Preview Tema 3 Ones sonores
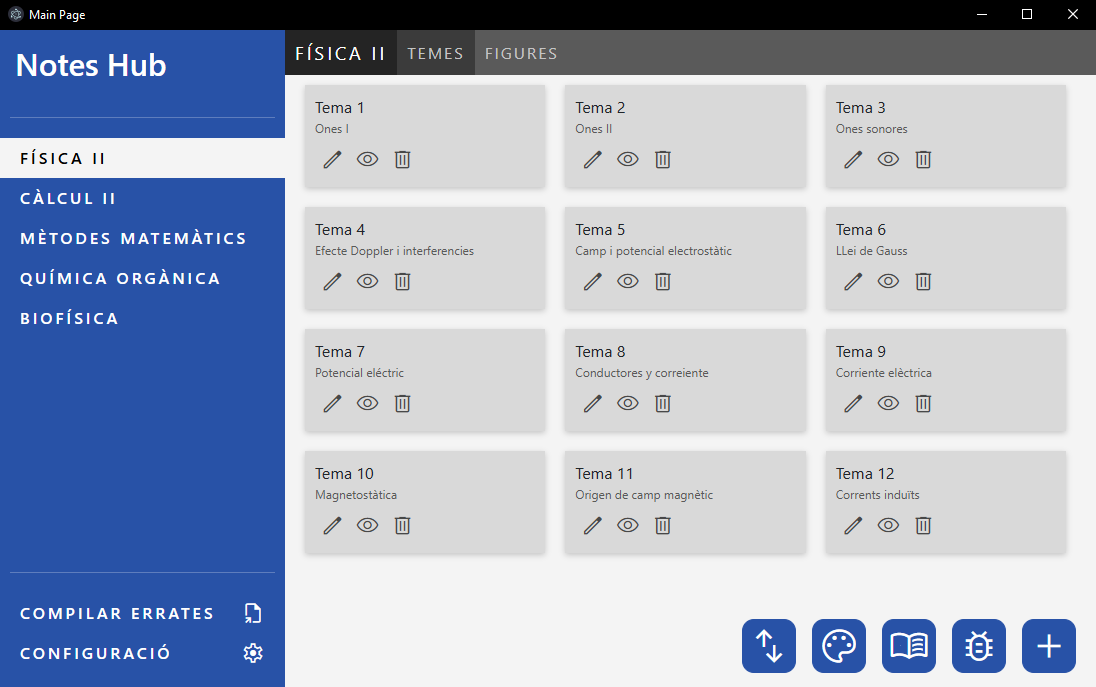The image size is (1096, 687). click(x=888, y=159)
